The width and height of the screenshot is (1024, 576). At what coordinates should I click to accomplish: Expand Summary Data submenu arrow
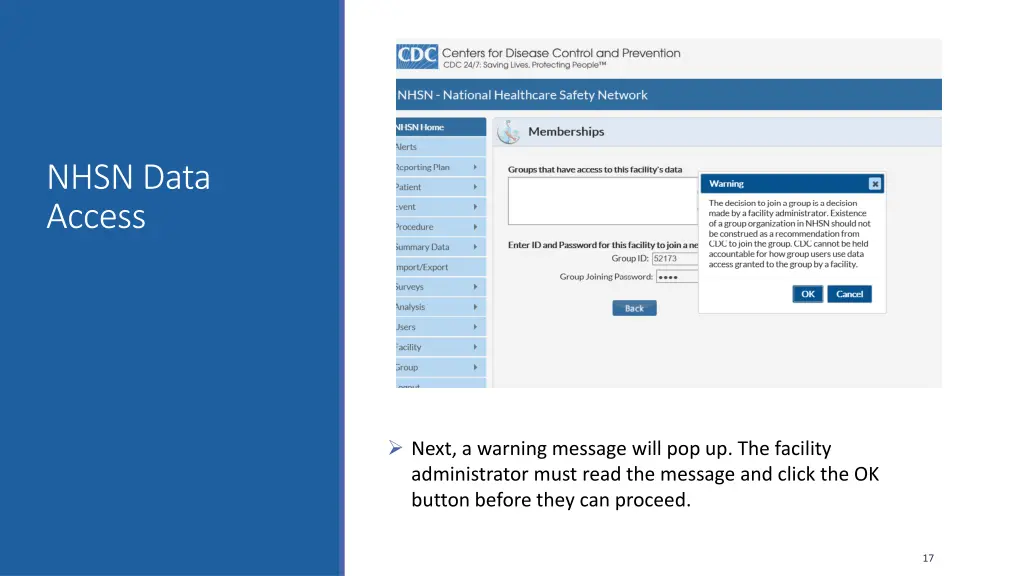(x=475, y=247)
